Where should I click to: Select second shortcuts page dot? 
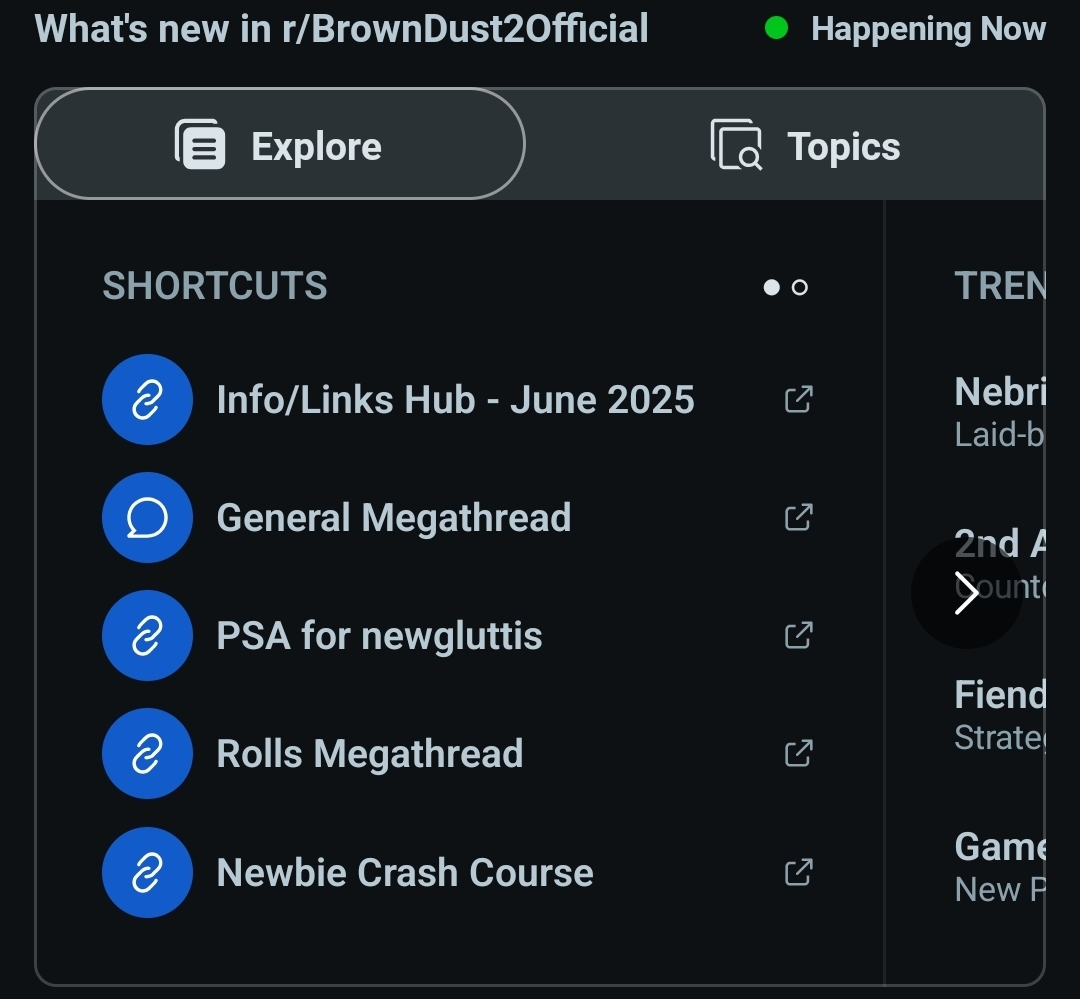800,287
